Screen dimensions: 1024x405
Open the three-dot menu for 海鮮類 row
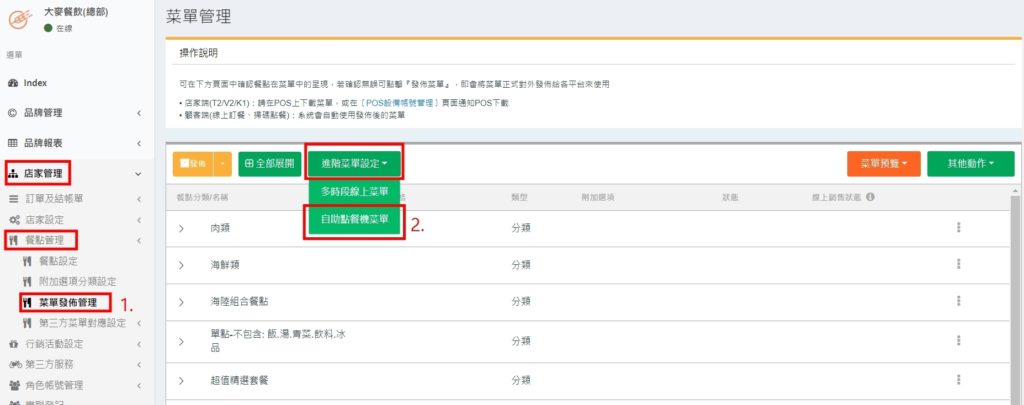958,265
